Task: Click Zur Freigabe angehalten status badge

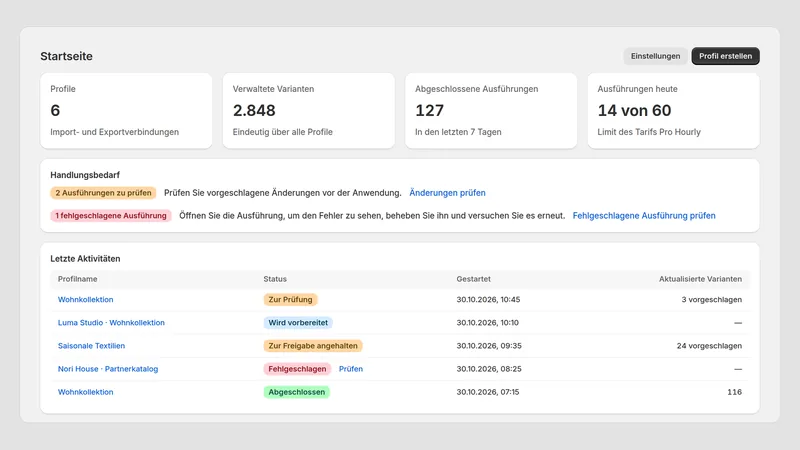Action: coord(313,346)
